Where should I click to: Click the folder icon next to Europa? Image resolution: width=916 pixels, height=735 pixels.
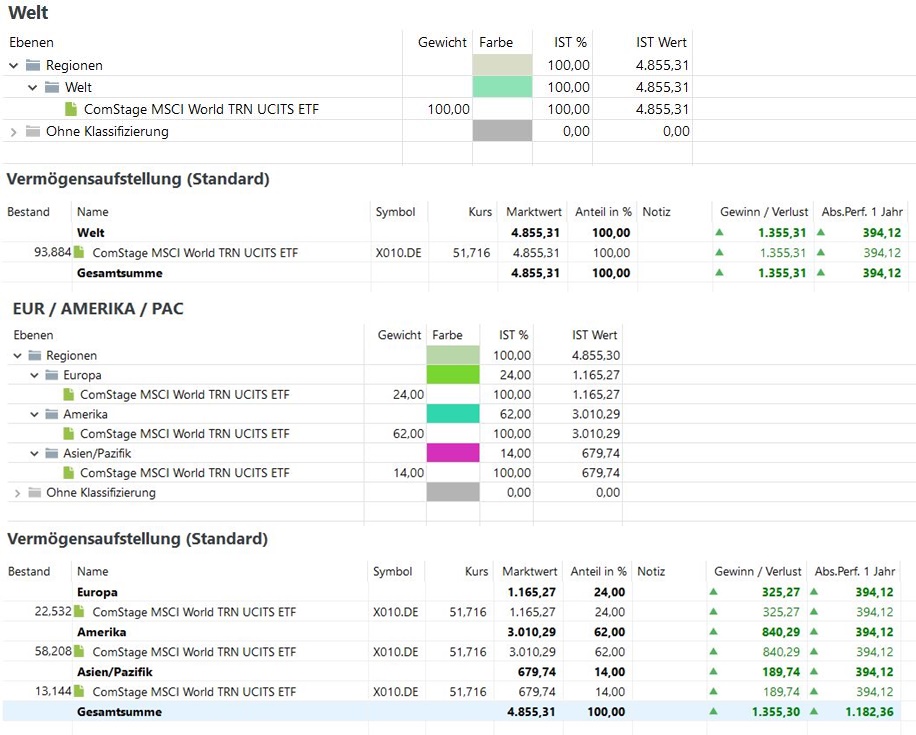(x=52, y=375)
